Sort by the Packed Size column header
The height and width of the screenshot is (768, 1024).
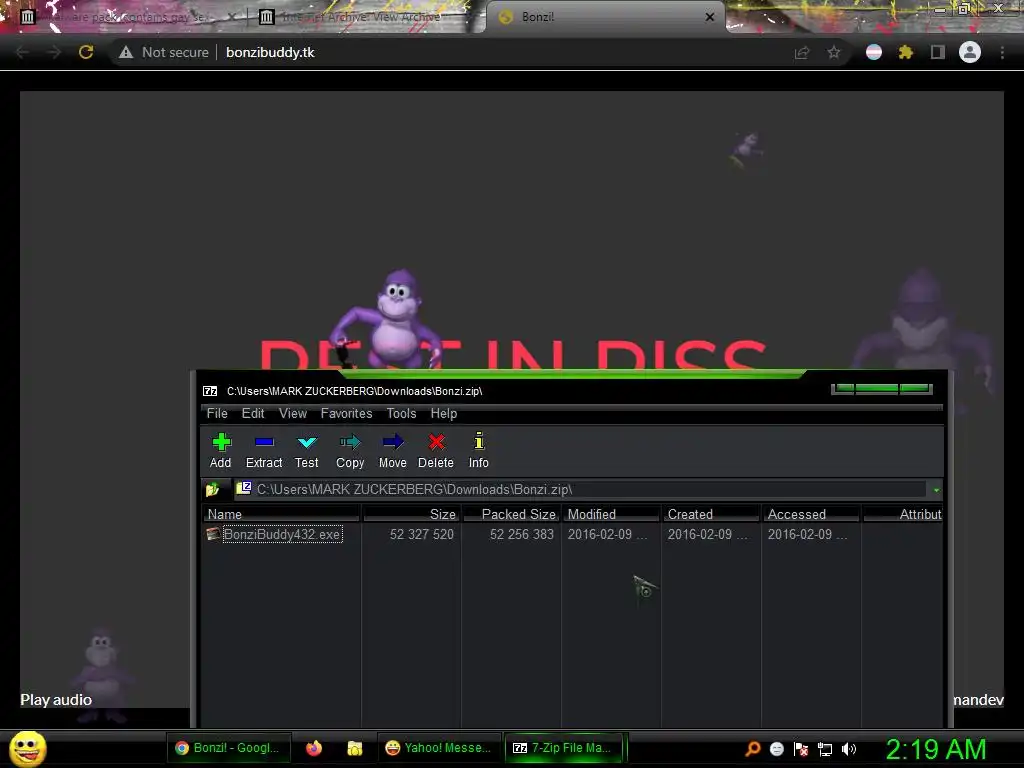(x=511, y=514)
